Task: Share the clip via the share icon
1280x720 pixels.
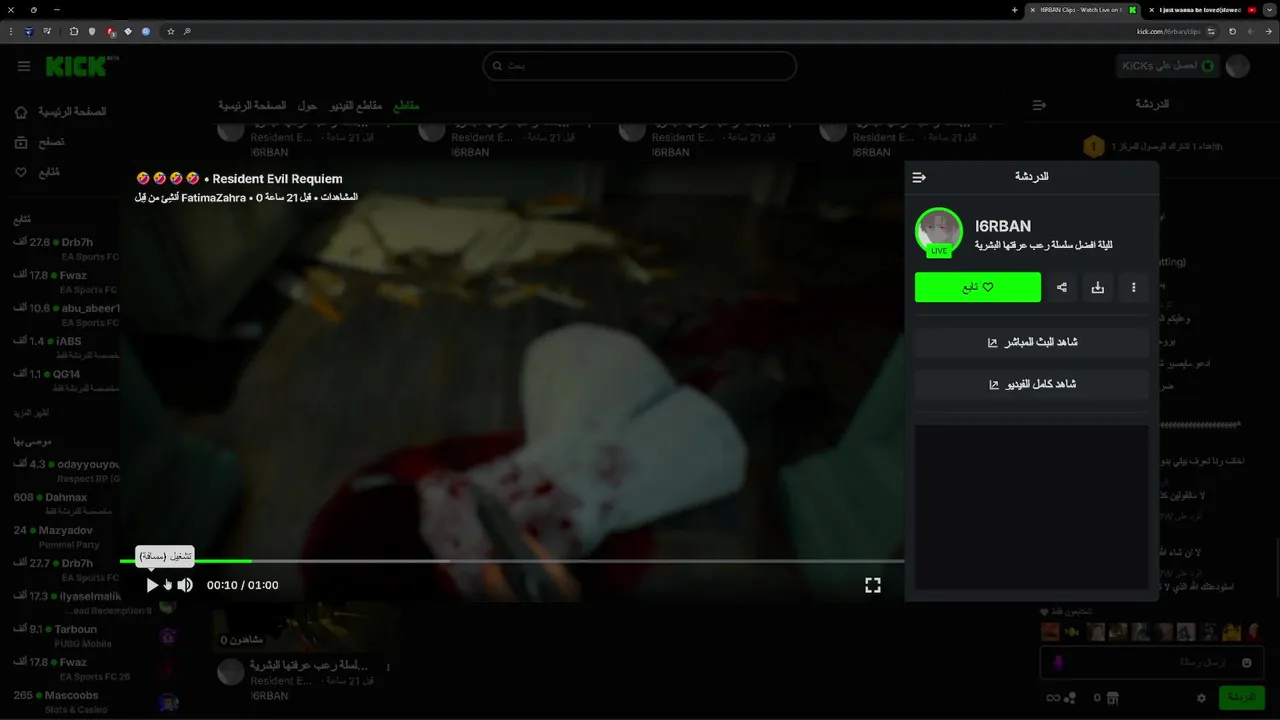Action: coord(1062,287)
